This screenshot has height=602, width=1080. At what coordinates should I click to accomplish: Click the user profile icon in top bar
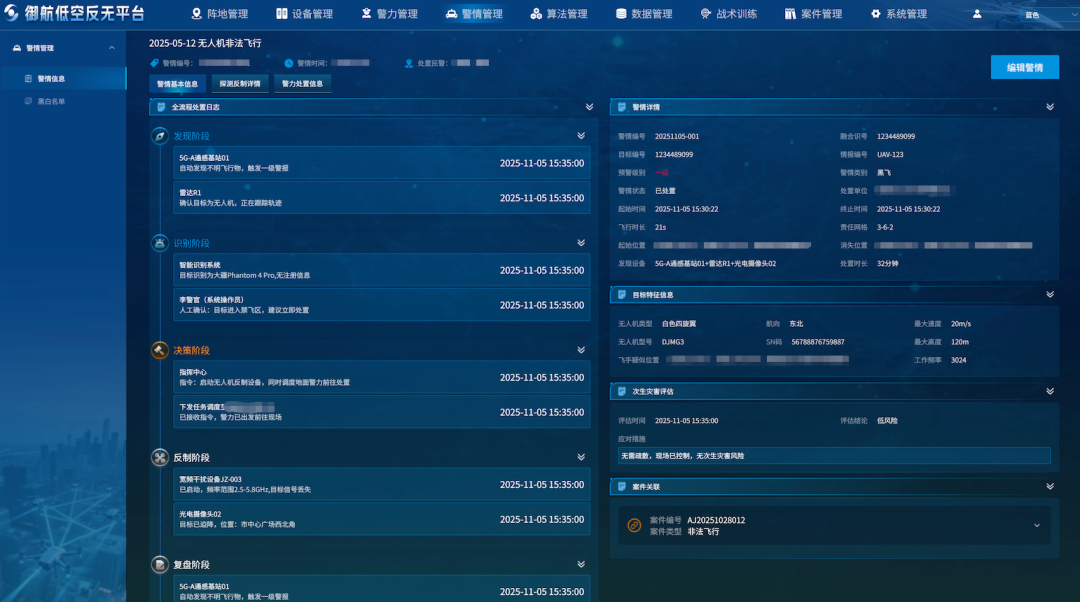(977, 14)
